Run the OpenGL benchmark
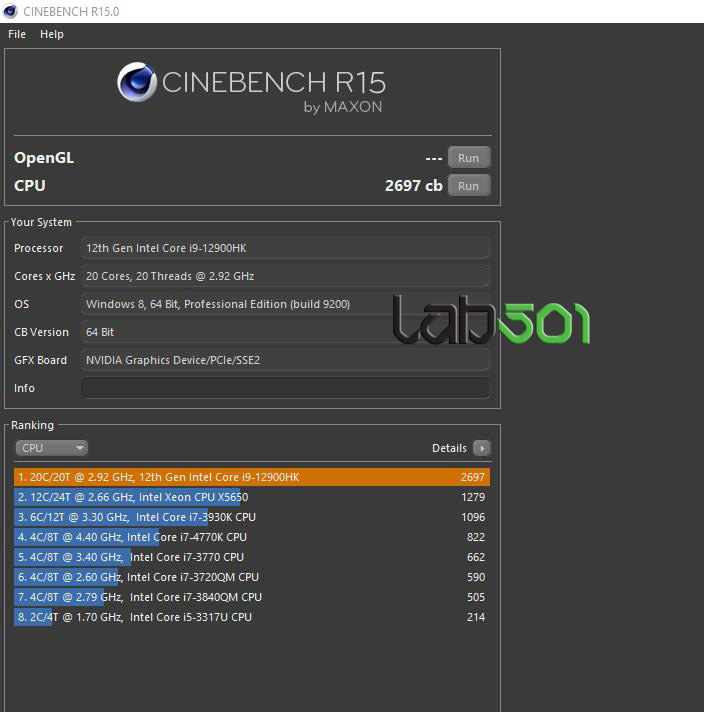The image size is (704, 712). point(468,158)
